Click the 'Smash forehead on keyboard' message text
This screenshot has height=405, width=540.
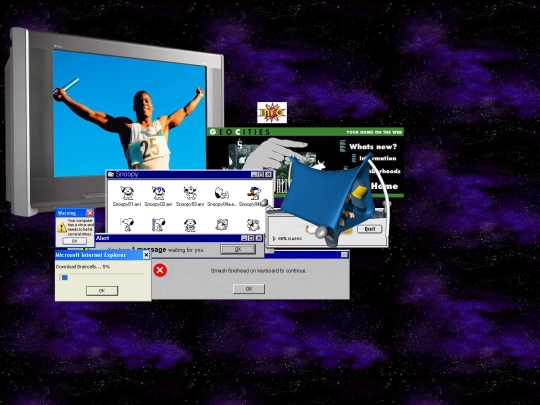point(258,271)
